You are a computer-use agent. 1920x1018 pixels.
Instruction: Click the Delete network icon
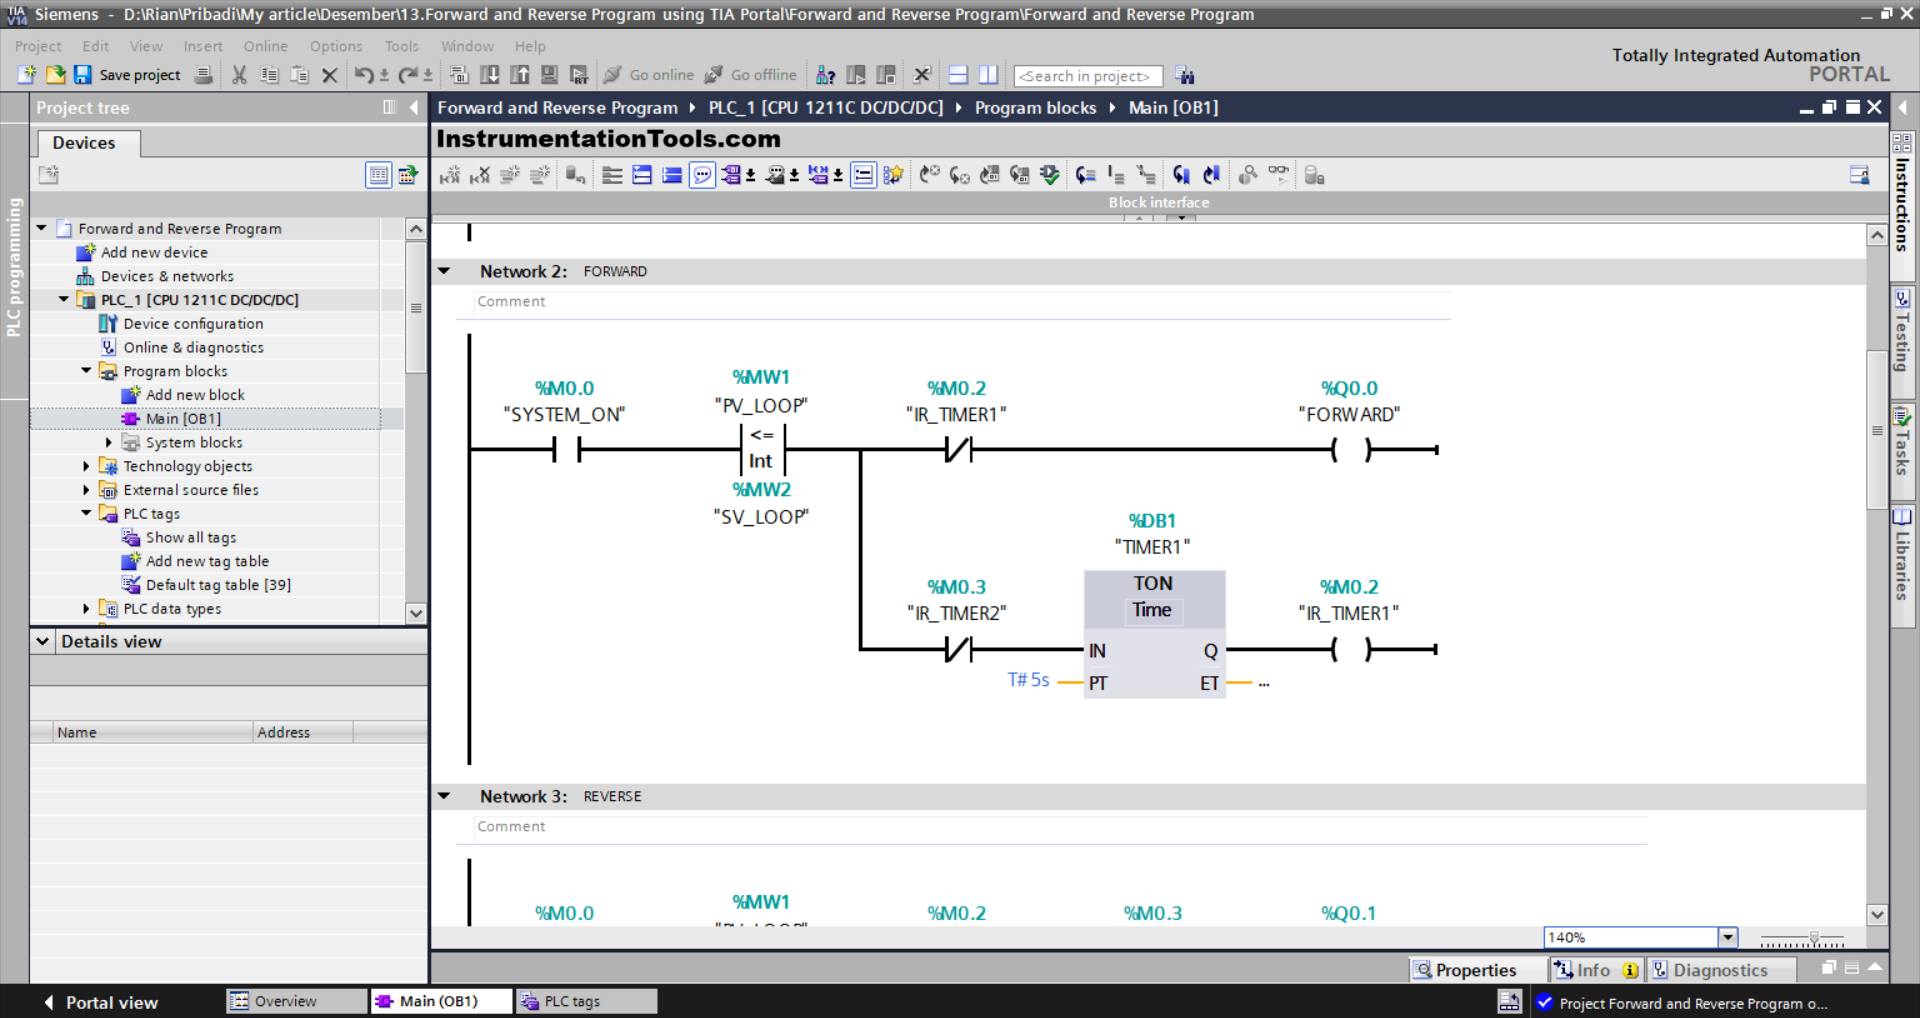point(480,175)
